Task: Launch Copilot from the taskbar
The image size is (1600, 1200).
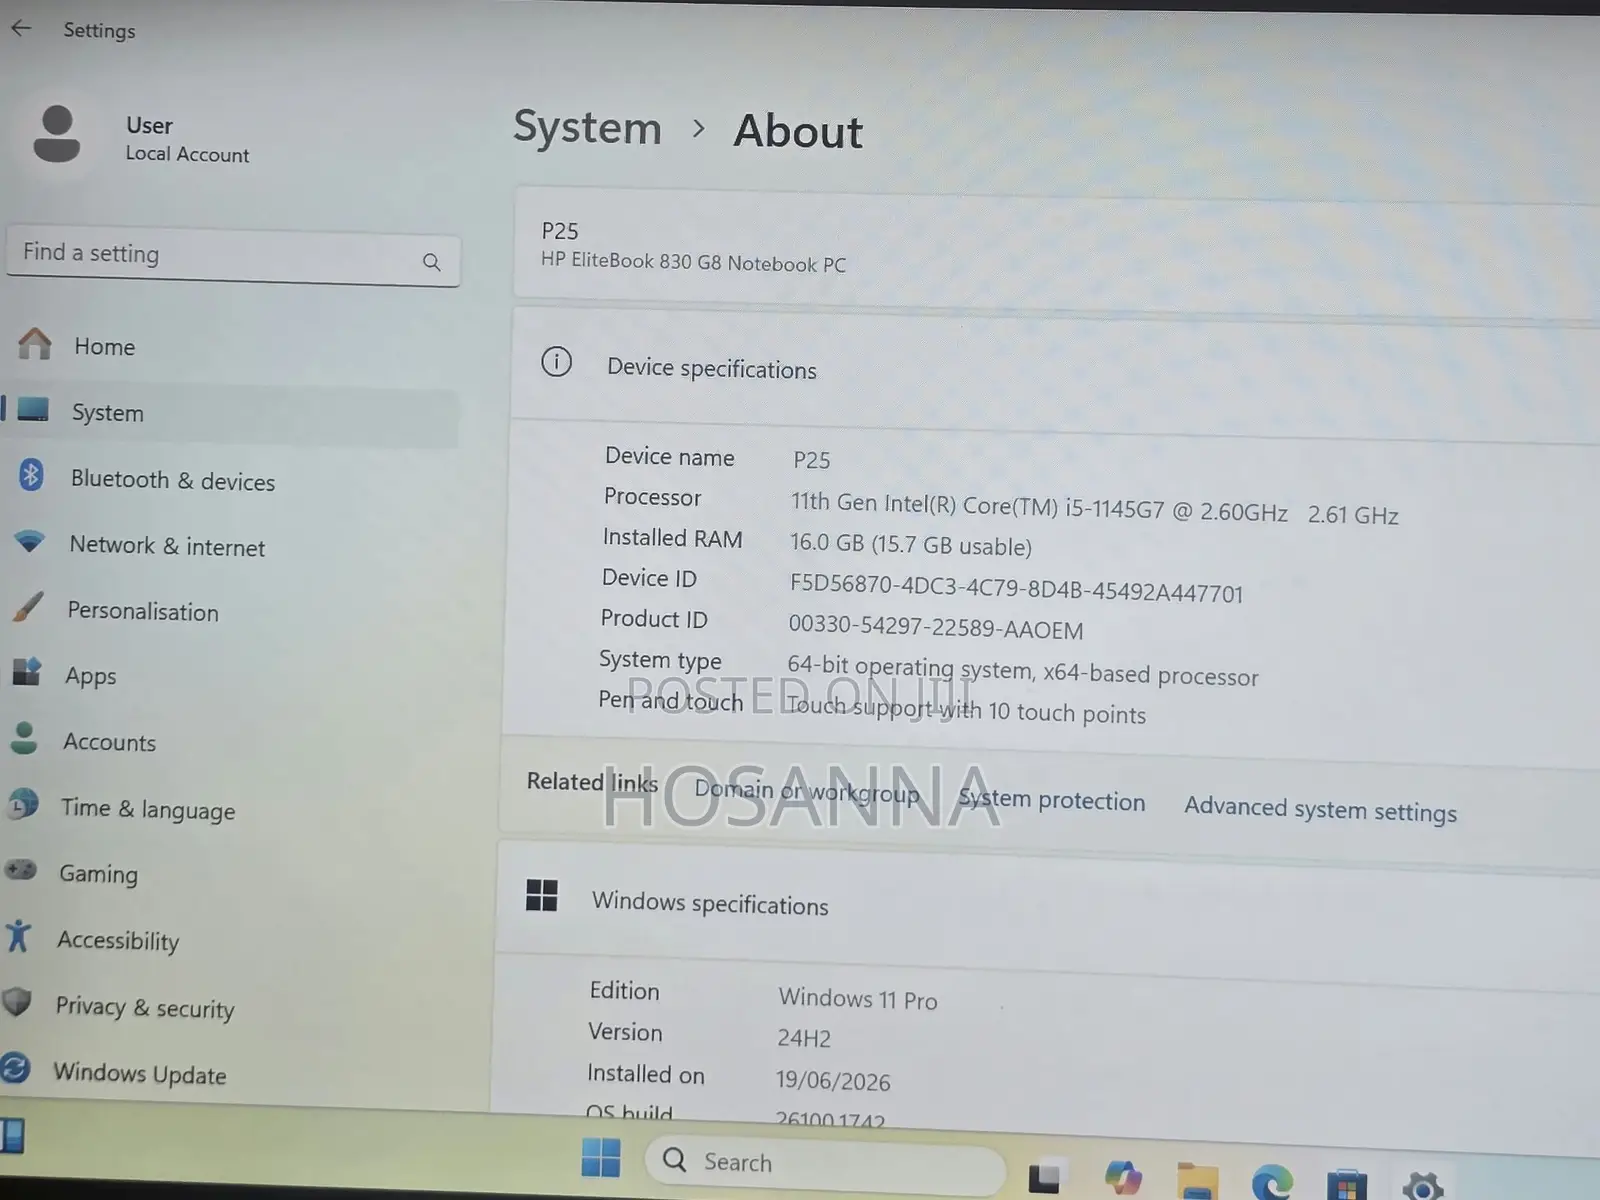Action: coord(1123,1178)
